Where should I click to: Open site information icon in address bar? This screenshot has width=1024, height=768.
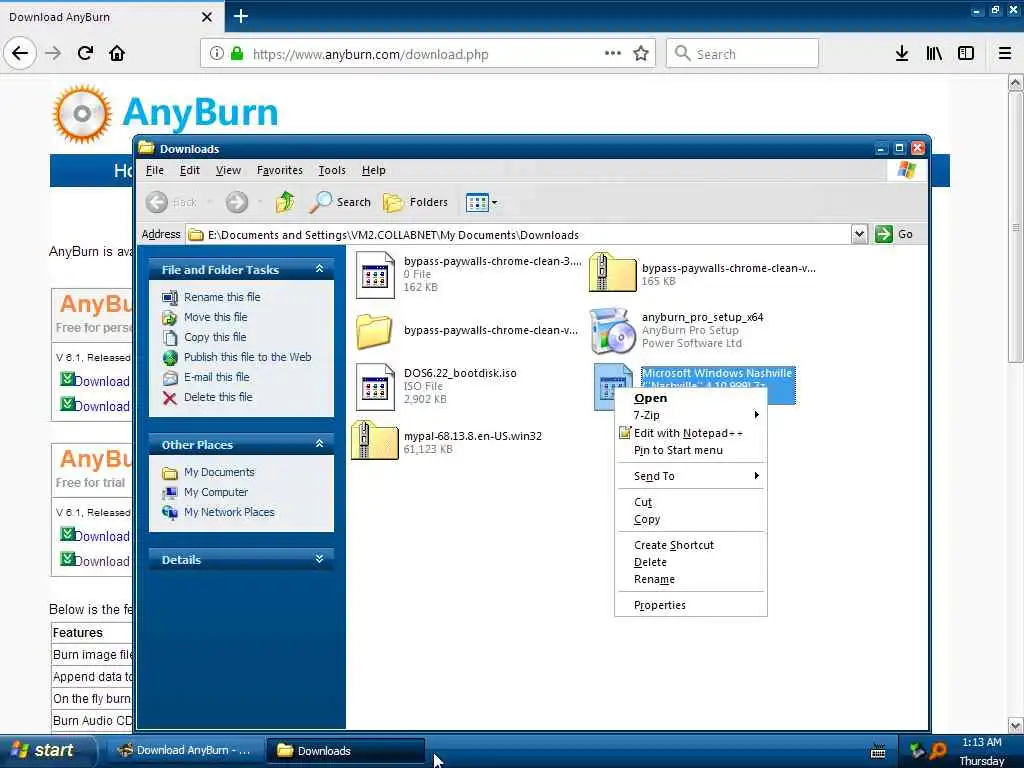tap(216, 54)
